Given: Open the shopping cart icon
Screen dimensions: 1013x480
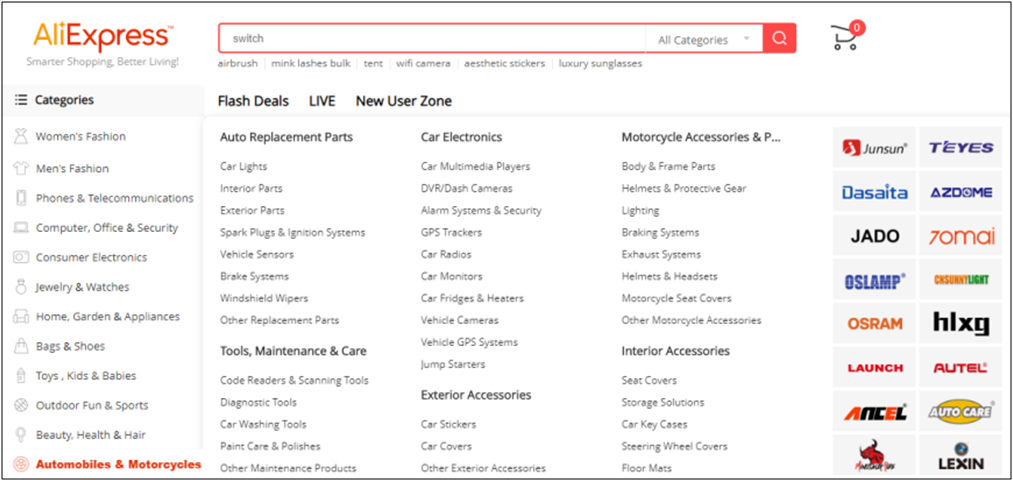Looking at the screenshot, I should click(x=845, y=37).
